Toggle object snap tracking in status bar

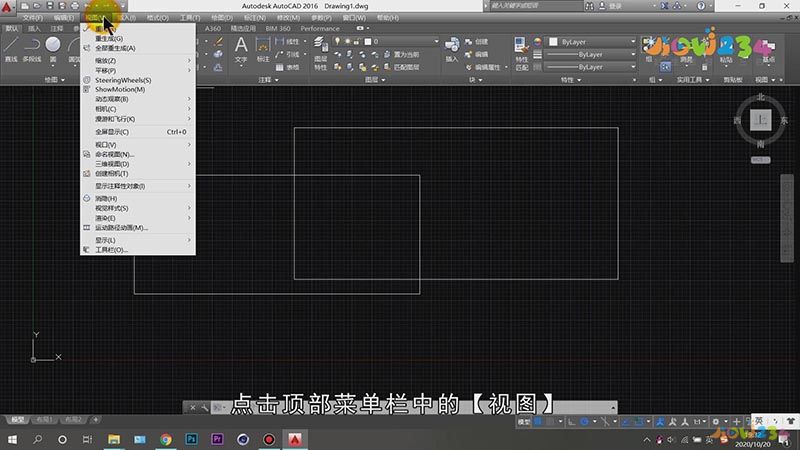[x=626, y=421]
